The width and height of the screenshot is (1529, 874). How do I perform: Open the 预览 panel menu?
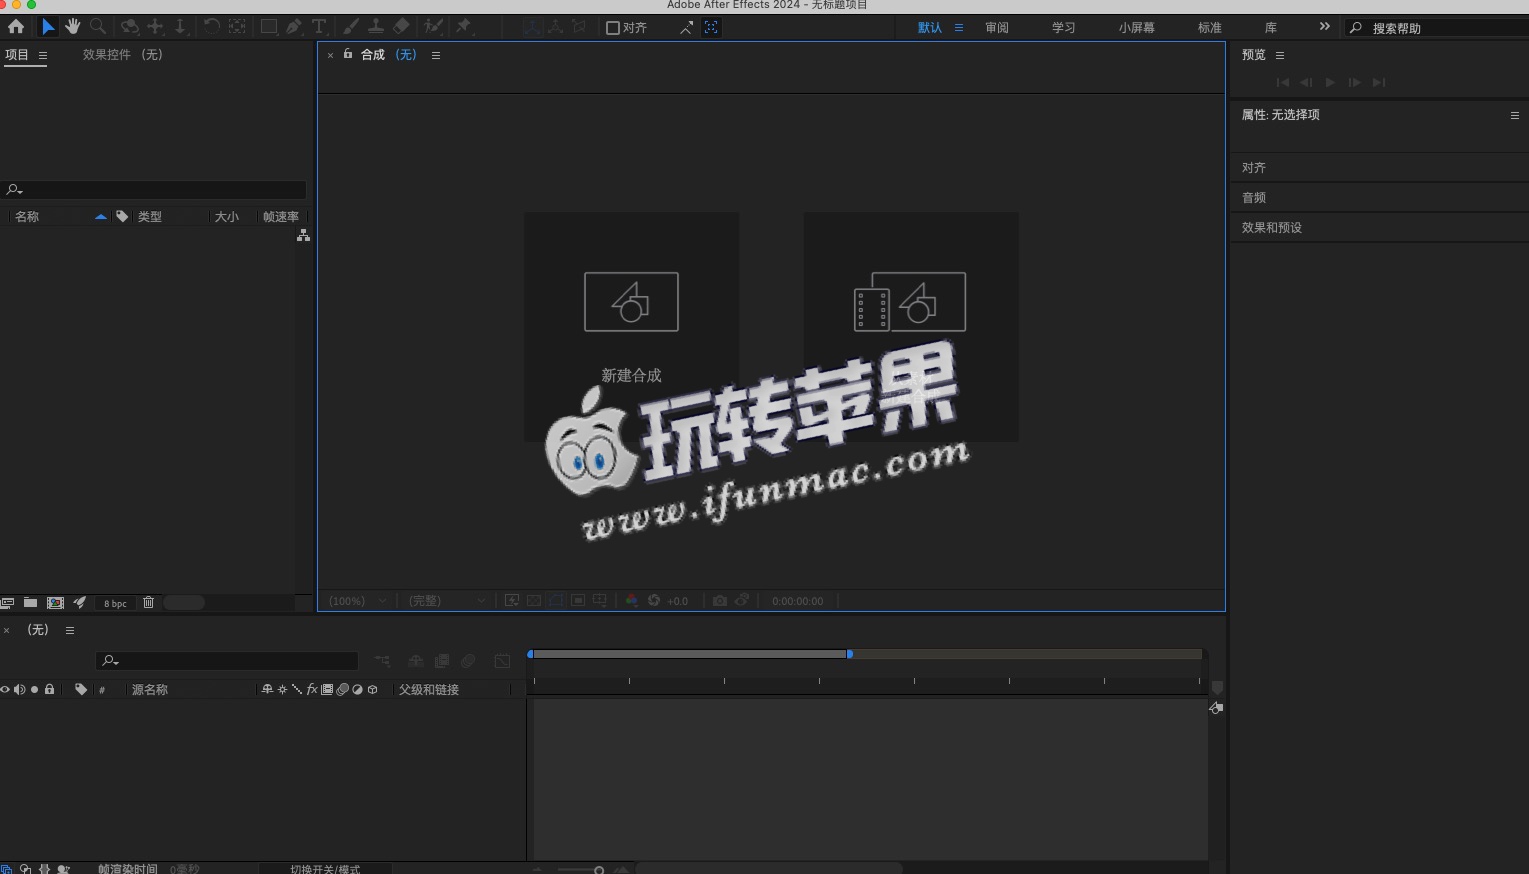tap(1280, 55)
